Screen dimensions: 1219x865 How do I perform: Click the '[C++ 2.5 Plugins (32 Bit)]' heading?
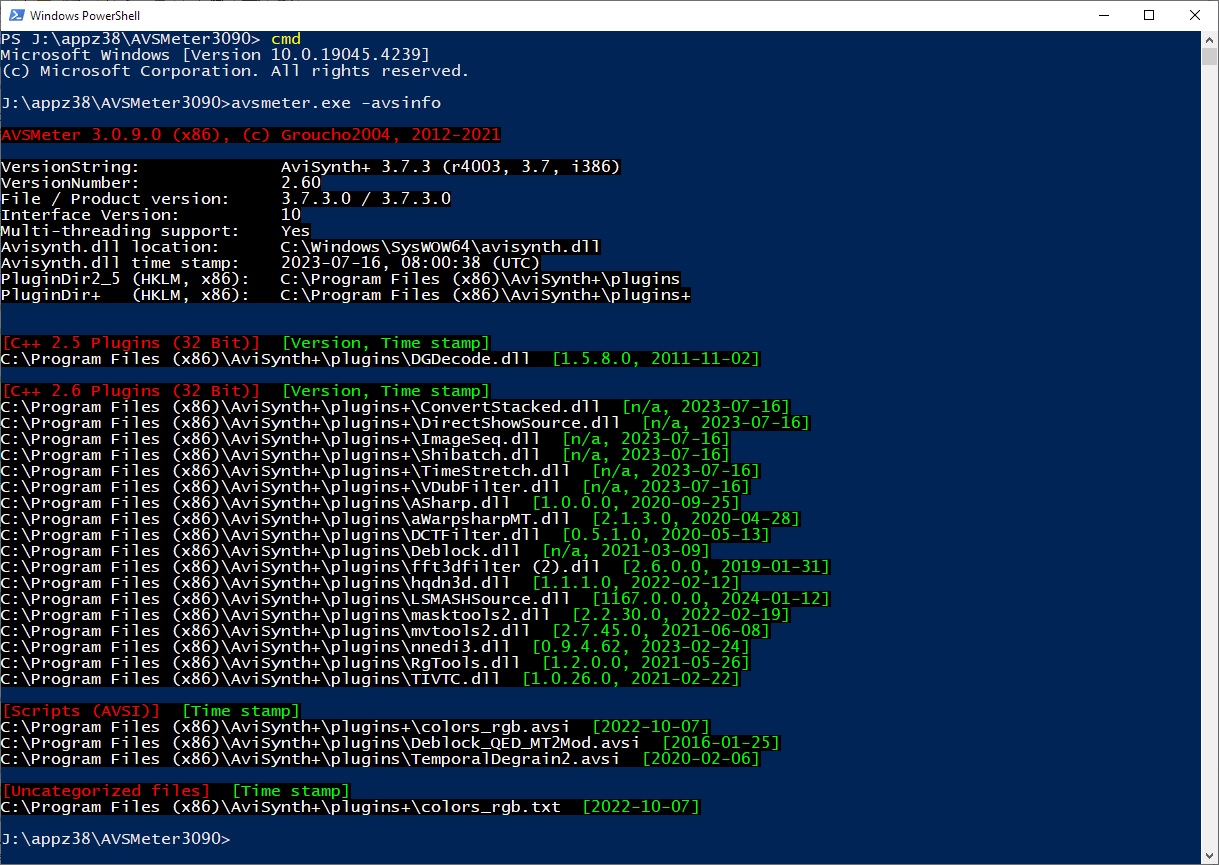coord(131,343)
